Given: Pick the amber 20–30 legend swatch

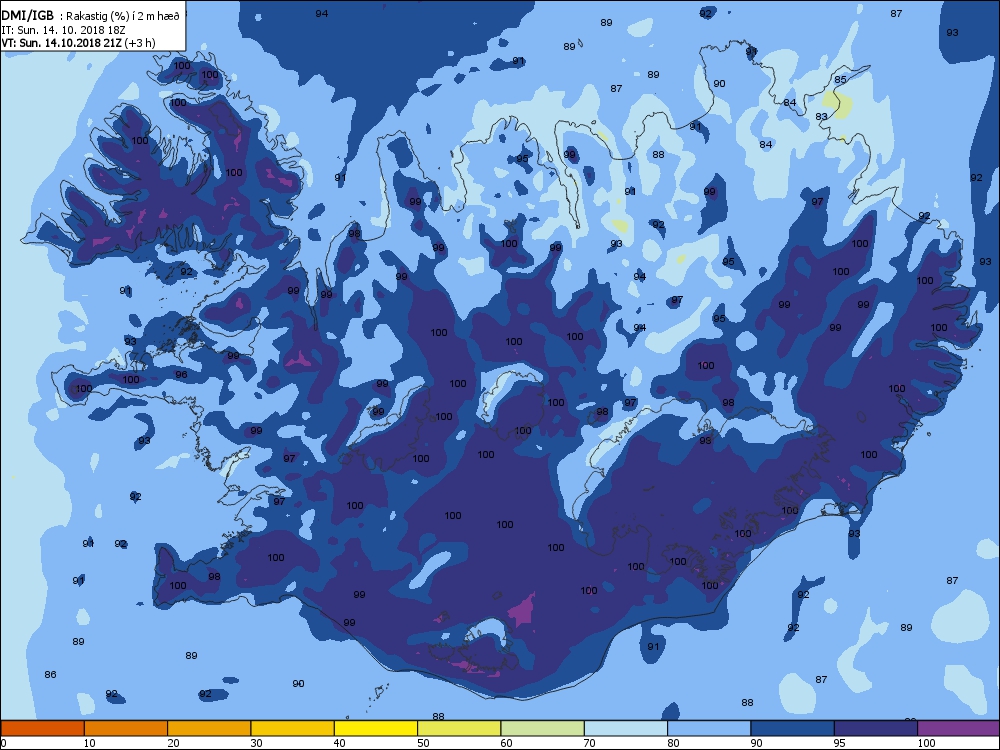Looking at the screenshot, I should [x=209, y=728].
